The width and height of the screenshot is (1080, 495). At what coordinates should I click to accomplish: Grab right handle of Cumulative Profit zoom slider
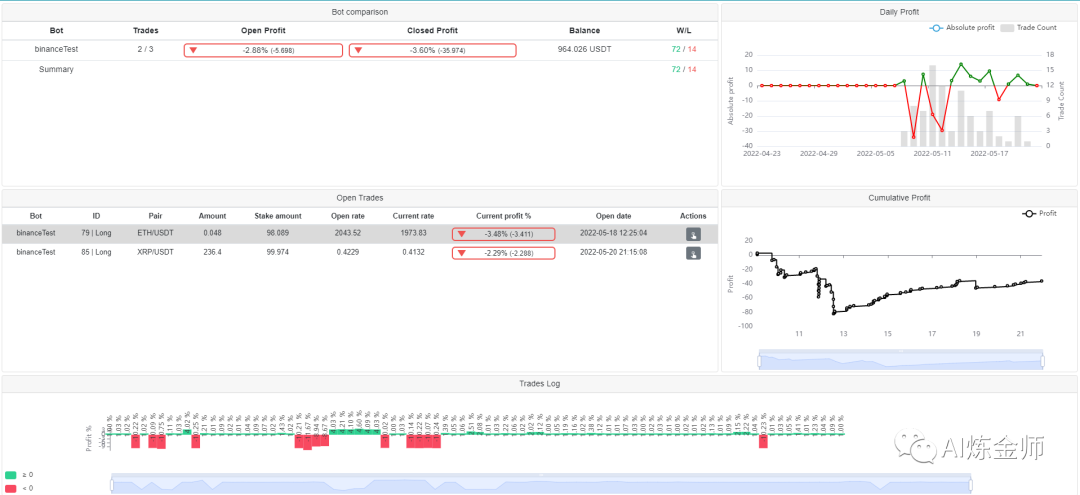tap(1042, 361)
